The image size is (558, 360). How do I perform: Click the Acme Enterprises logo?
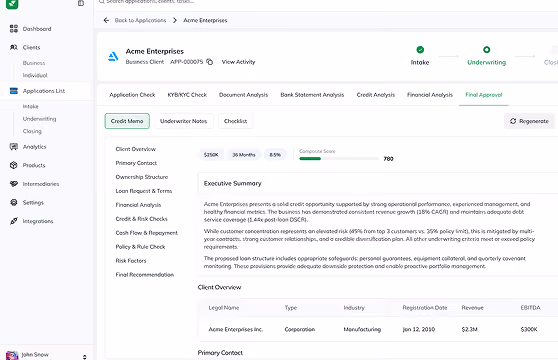(x=113, y=56)
